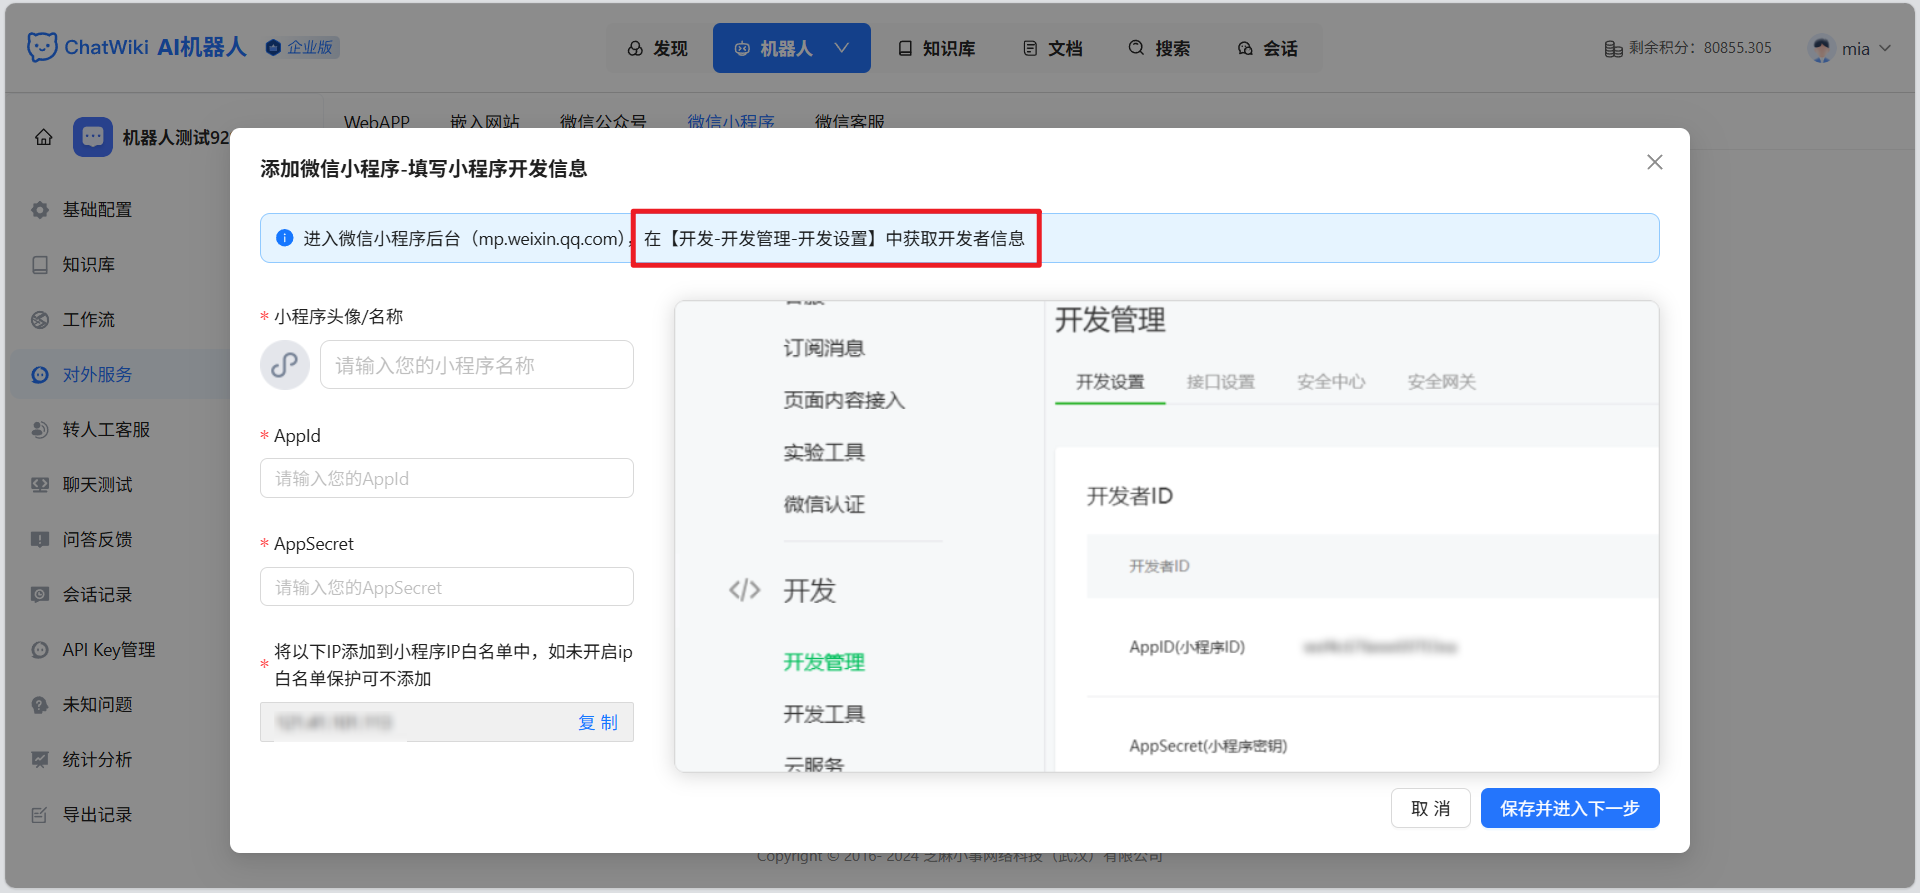Click the 问答反馈 sidebar icon
The height and width of the screenshot is (893, 1920).
click(40, 540)
